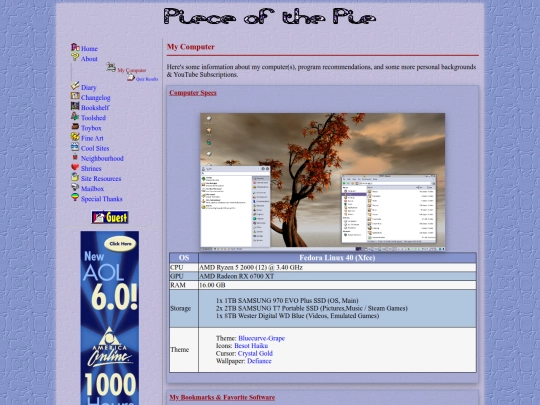Click the mailbox icon beside Mailbox
The width and height of the screenshot is (540, 405).
click(x=75, y=187)
